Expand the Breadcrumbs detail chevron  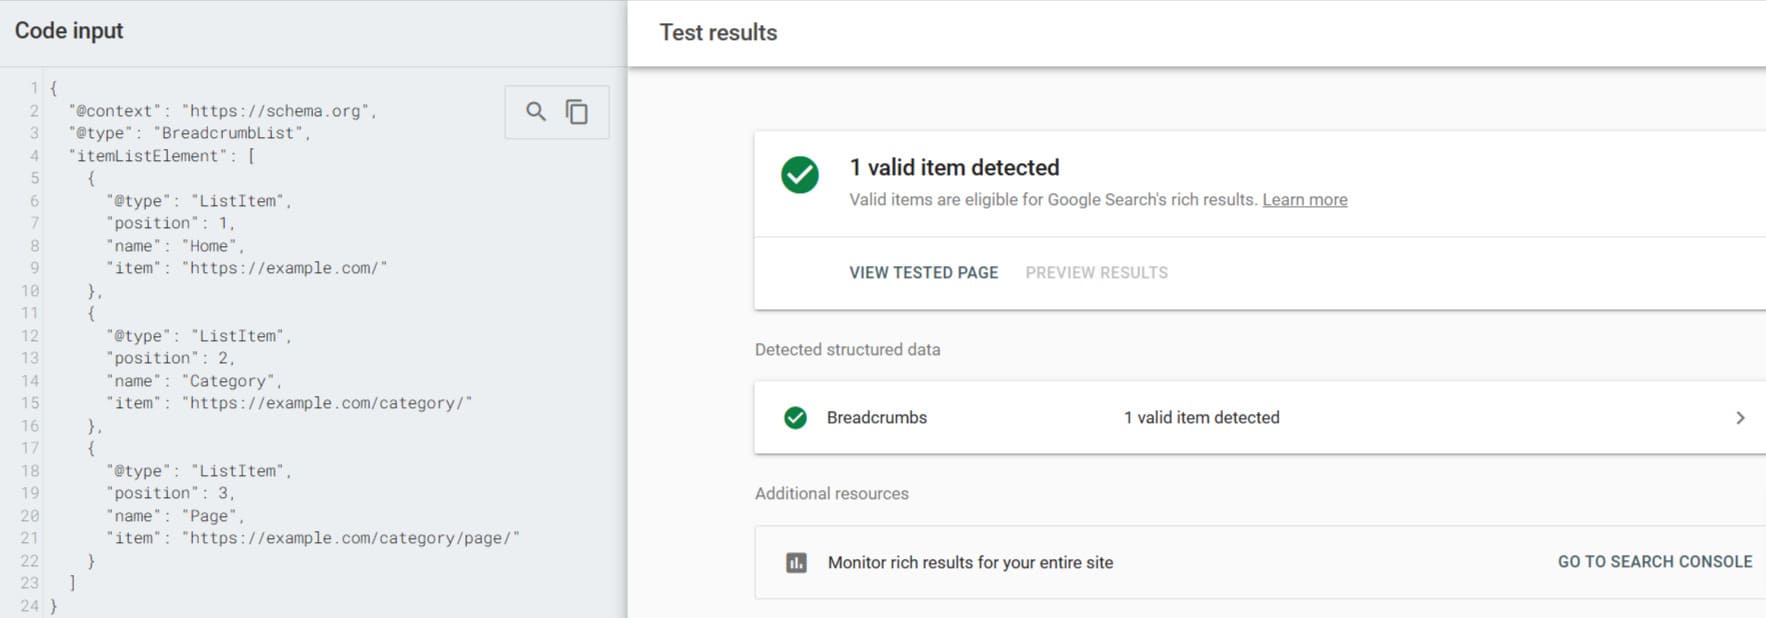(x=1740, y=418)
